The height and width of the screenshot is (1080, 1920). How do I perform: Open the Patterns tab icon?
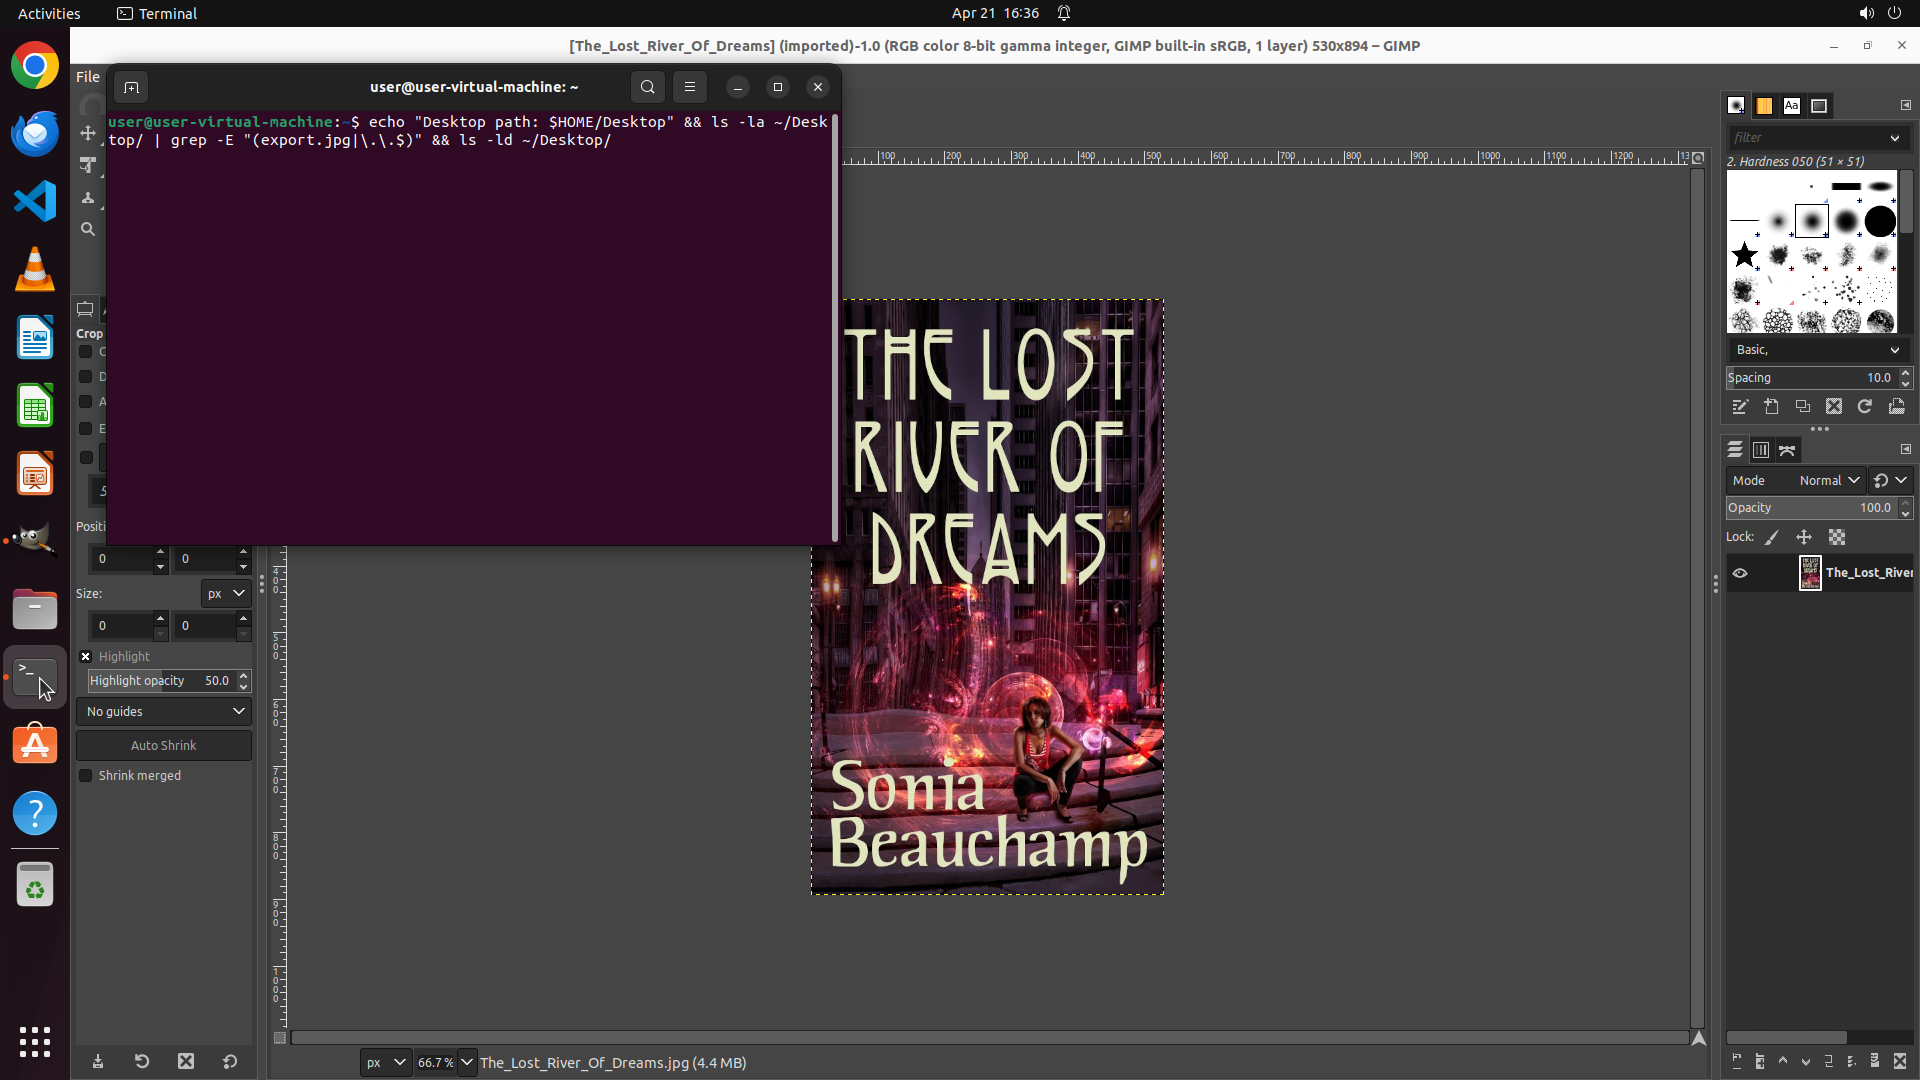coord(1764,106)
